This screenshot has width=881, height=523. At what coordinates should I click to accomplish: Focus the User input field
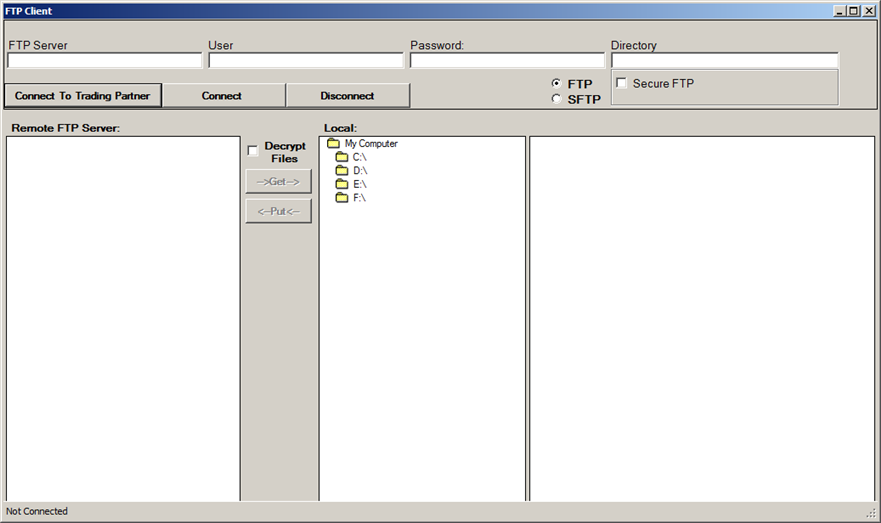306,61
